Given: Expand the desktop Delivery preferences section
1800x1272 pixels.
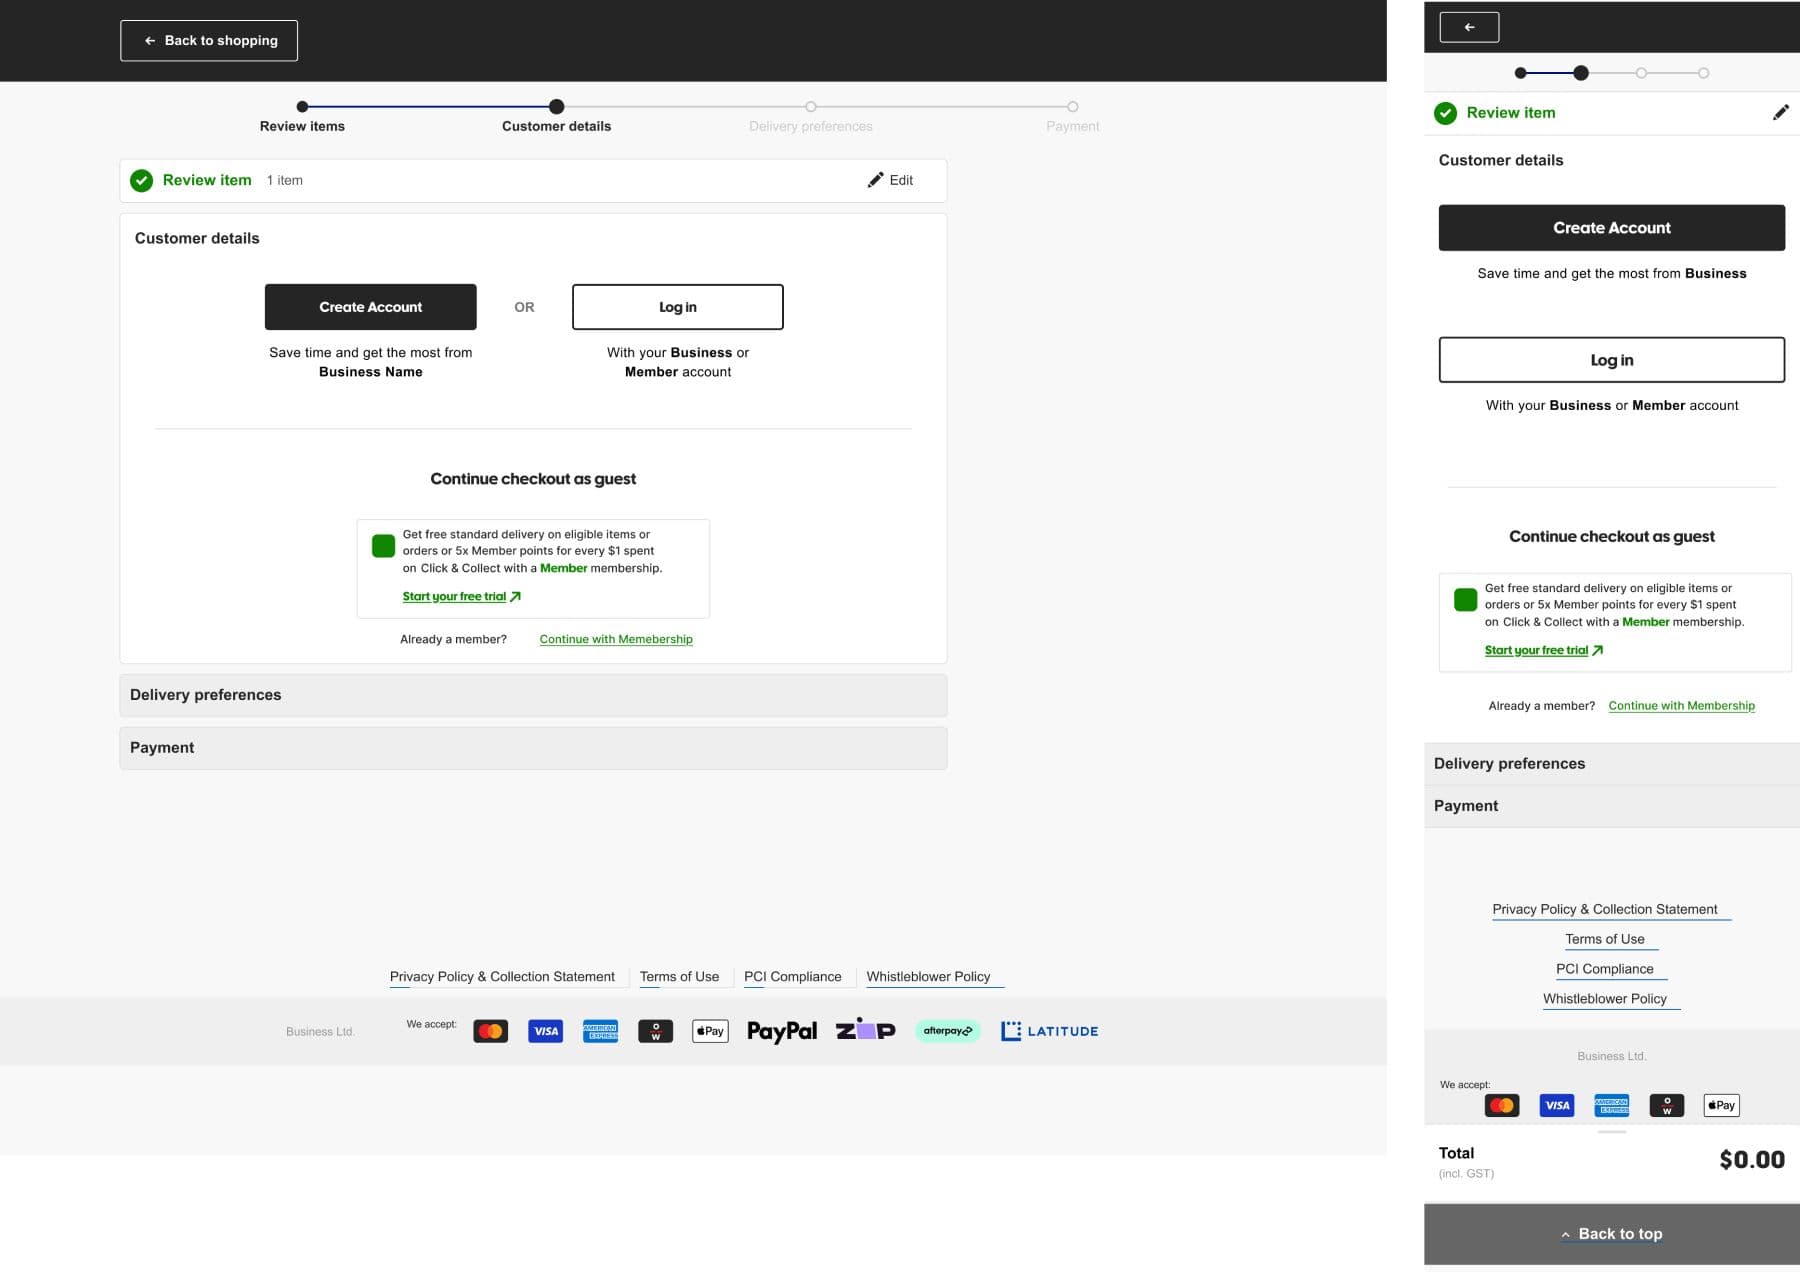Looking at the screenshot, I should click(533, 695).
